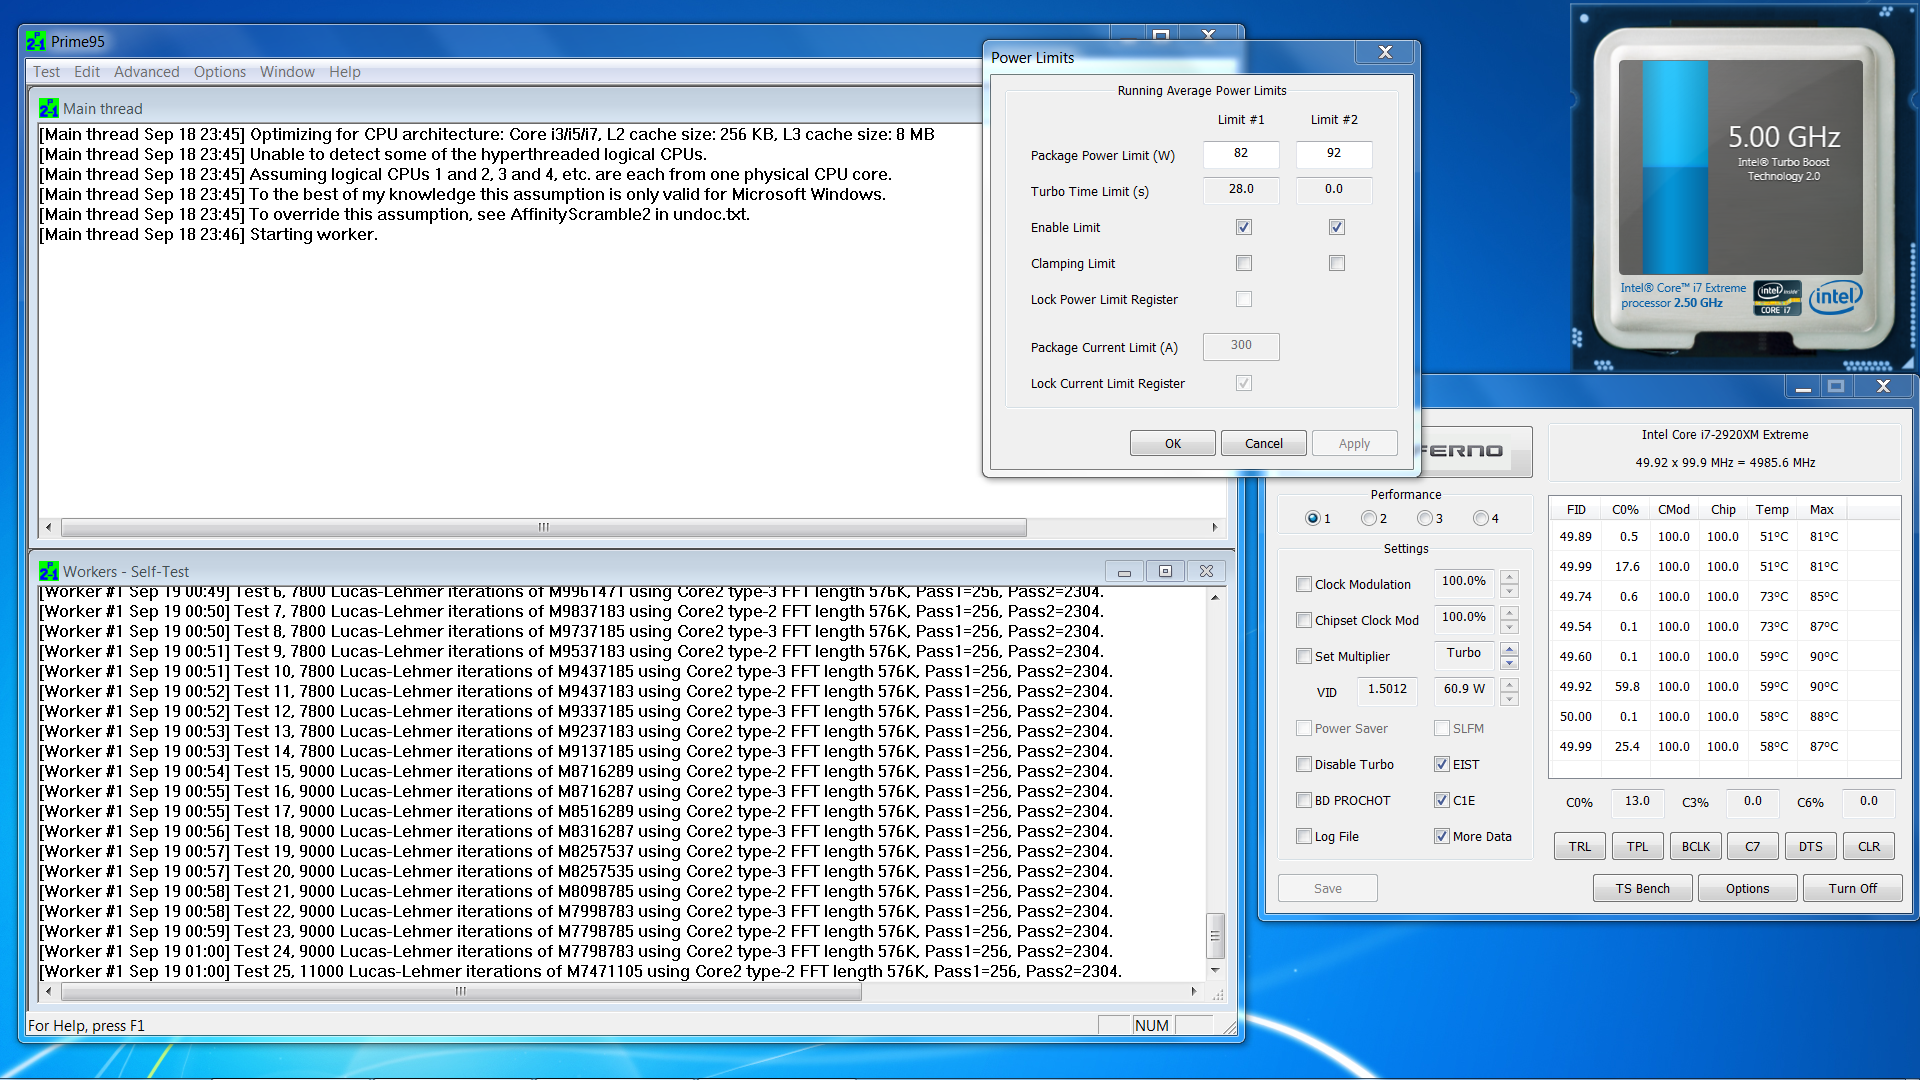Open the Window menu
This screenshot has height=1080, width=1920.
(287, 72)
